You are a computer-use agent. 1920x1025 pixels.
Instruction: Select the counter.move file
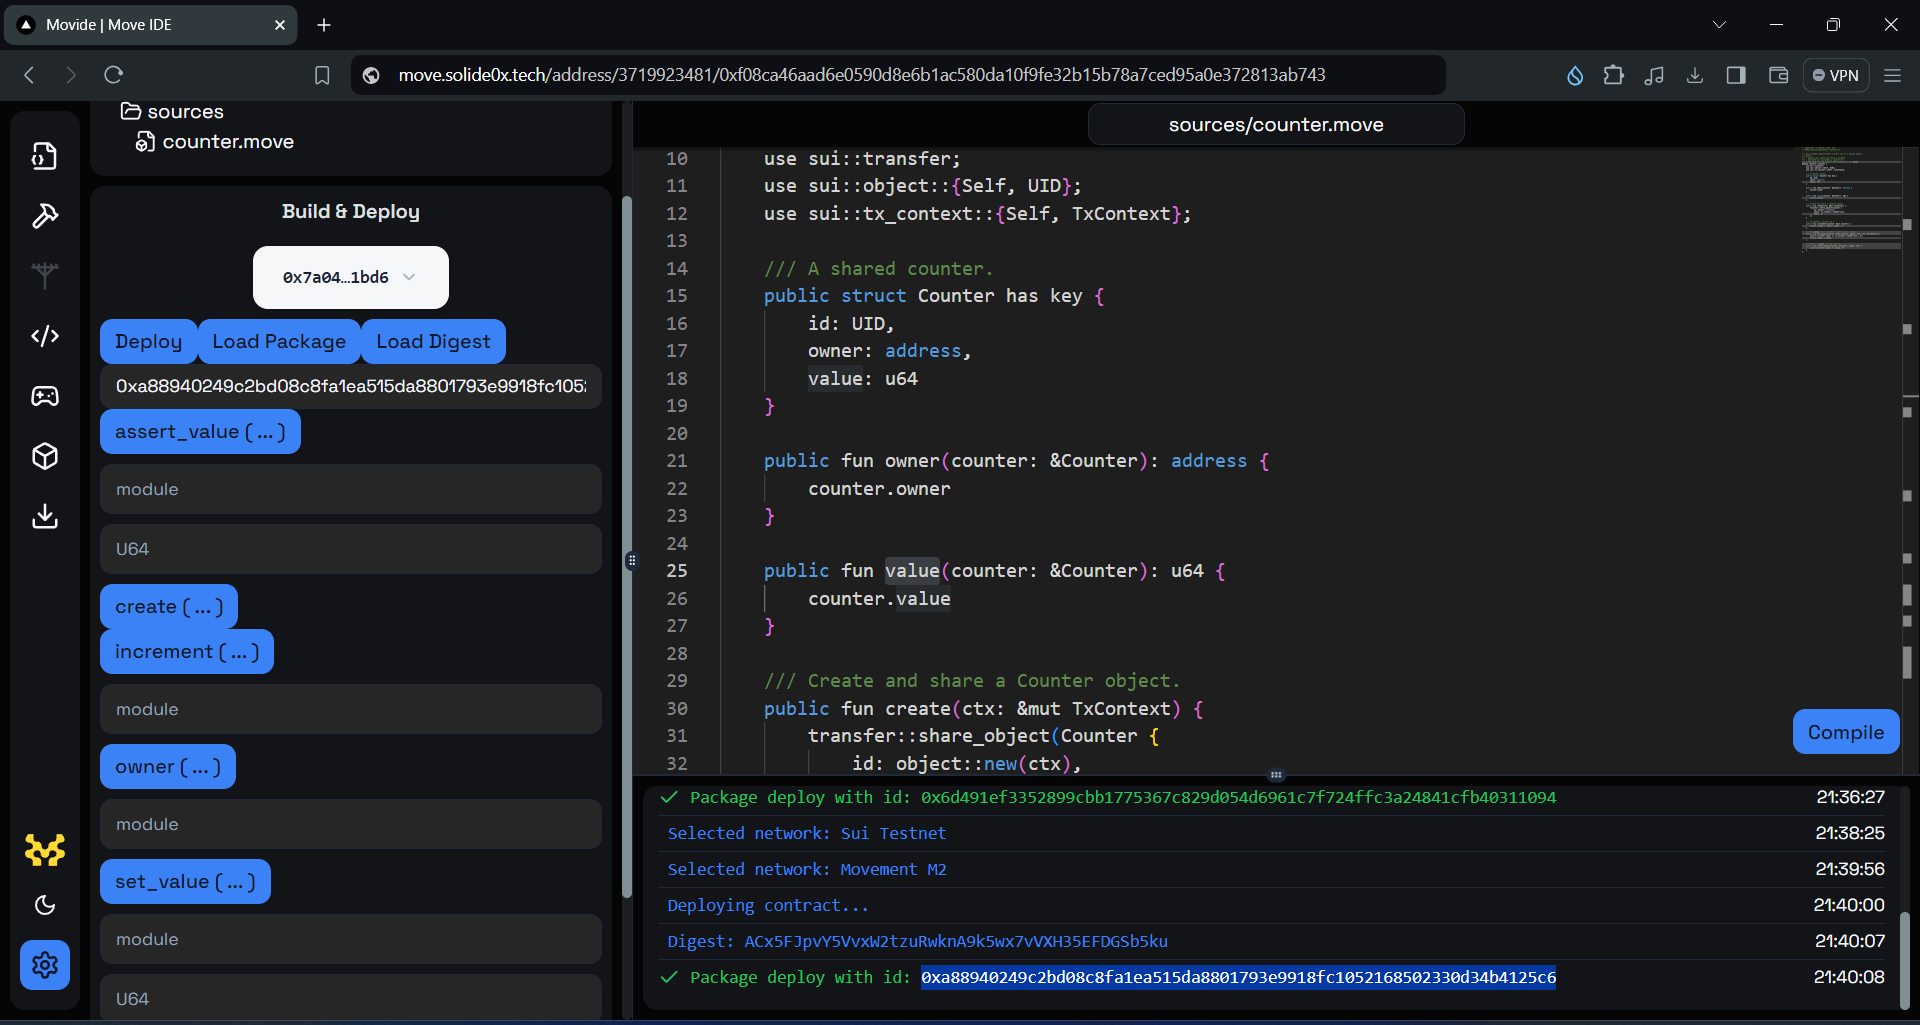tap(228, 141)
